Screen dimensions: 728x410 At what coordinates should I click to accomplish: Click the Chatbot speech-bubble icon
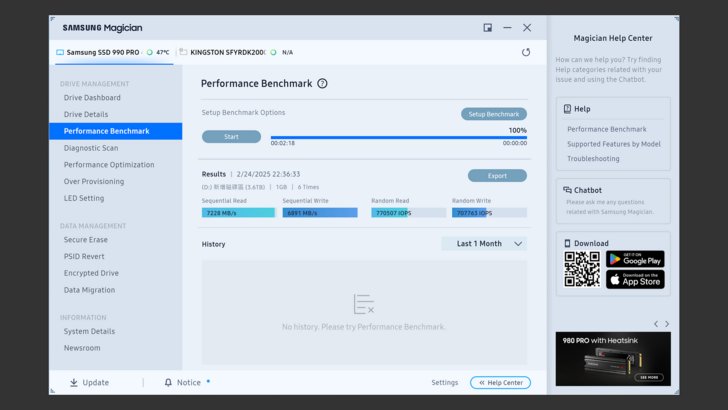[x=567, y=190]
